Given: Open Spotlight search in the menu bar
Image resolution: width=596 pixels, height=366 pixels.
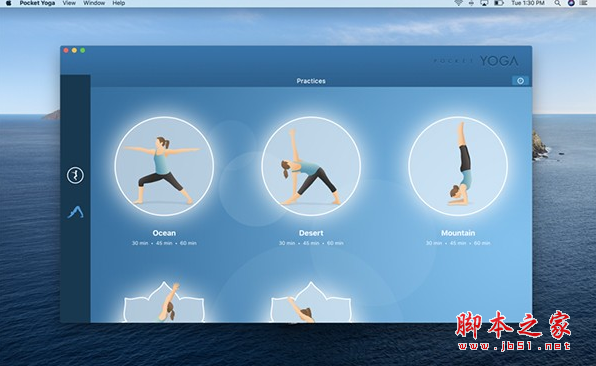Looking at the screenshot, I should 557,3.
